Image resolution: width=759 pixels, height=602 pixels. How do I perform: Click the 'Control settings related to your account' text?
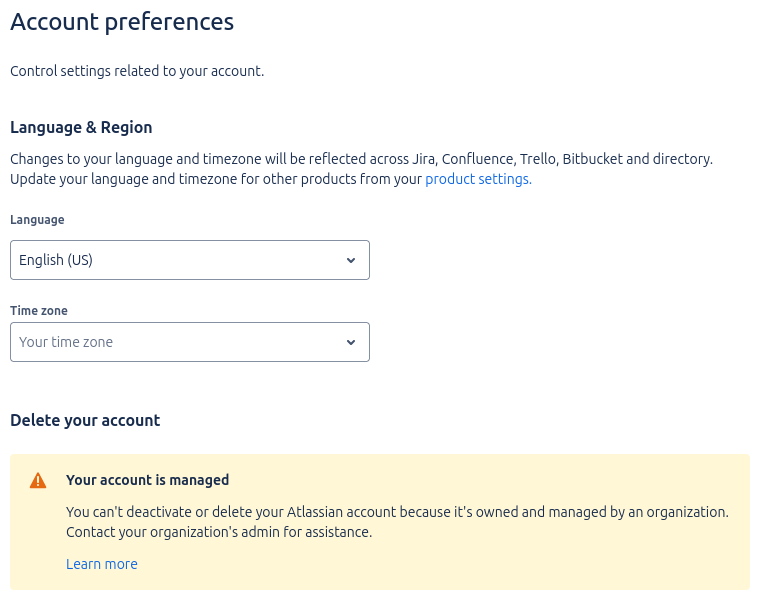pyautogui.click(x=137, y=71)
